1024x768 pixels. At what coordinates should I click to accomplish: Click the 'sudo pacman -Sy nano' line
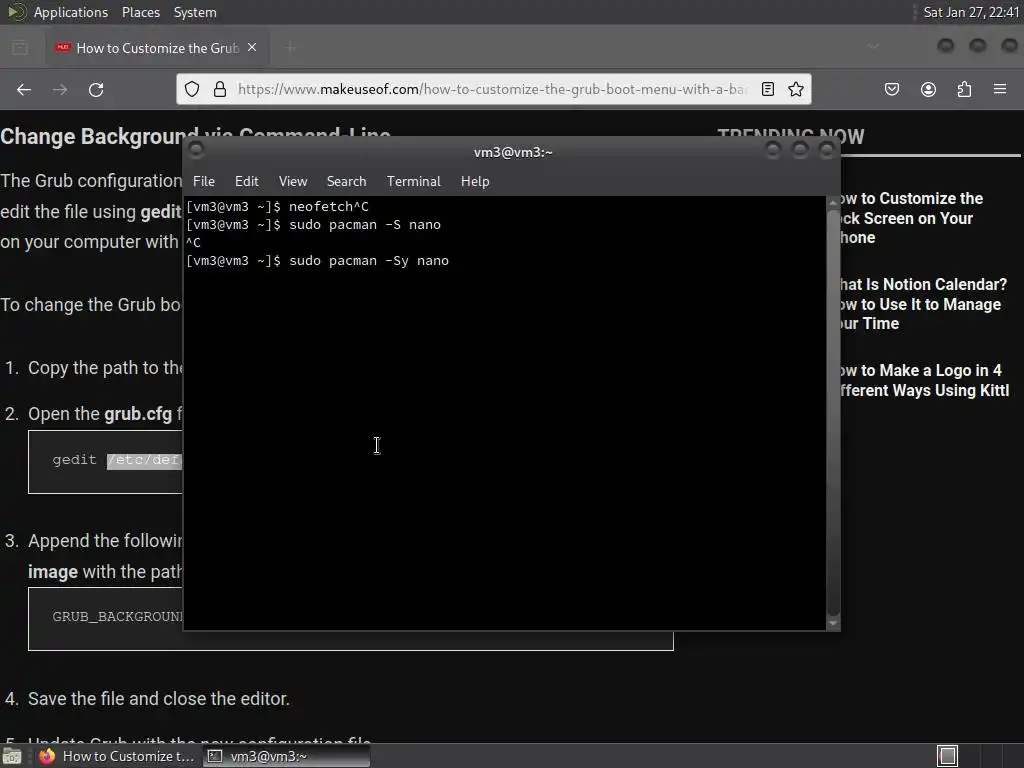point(317,261)
